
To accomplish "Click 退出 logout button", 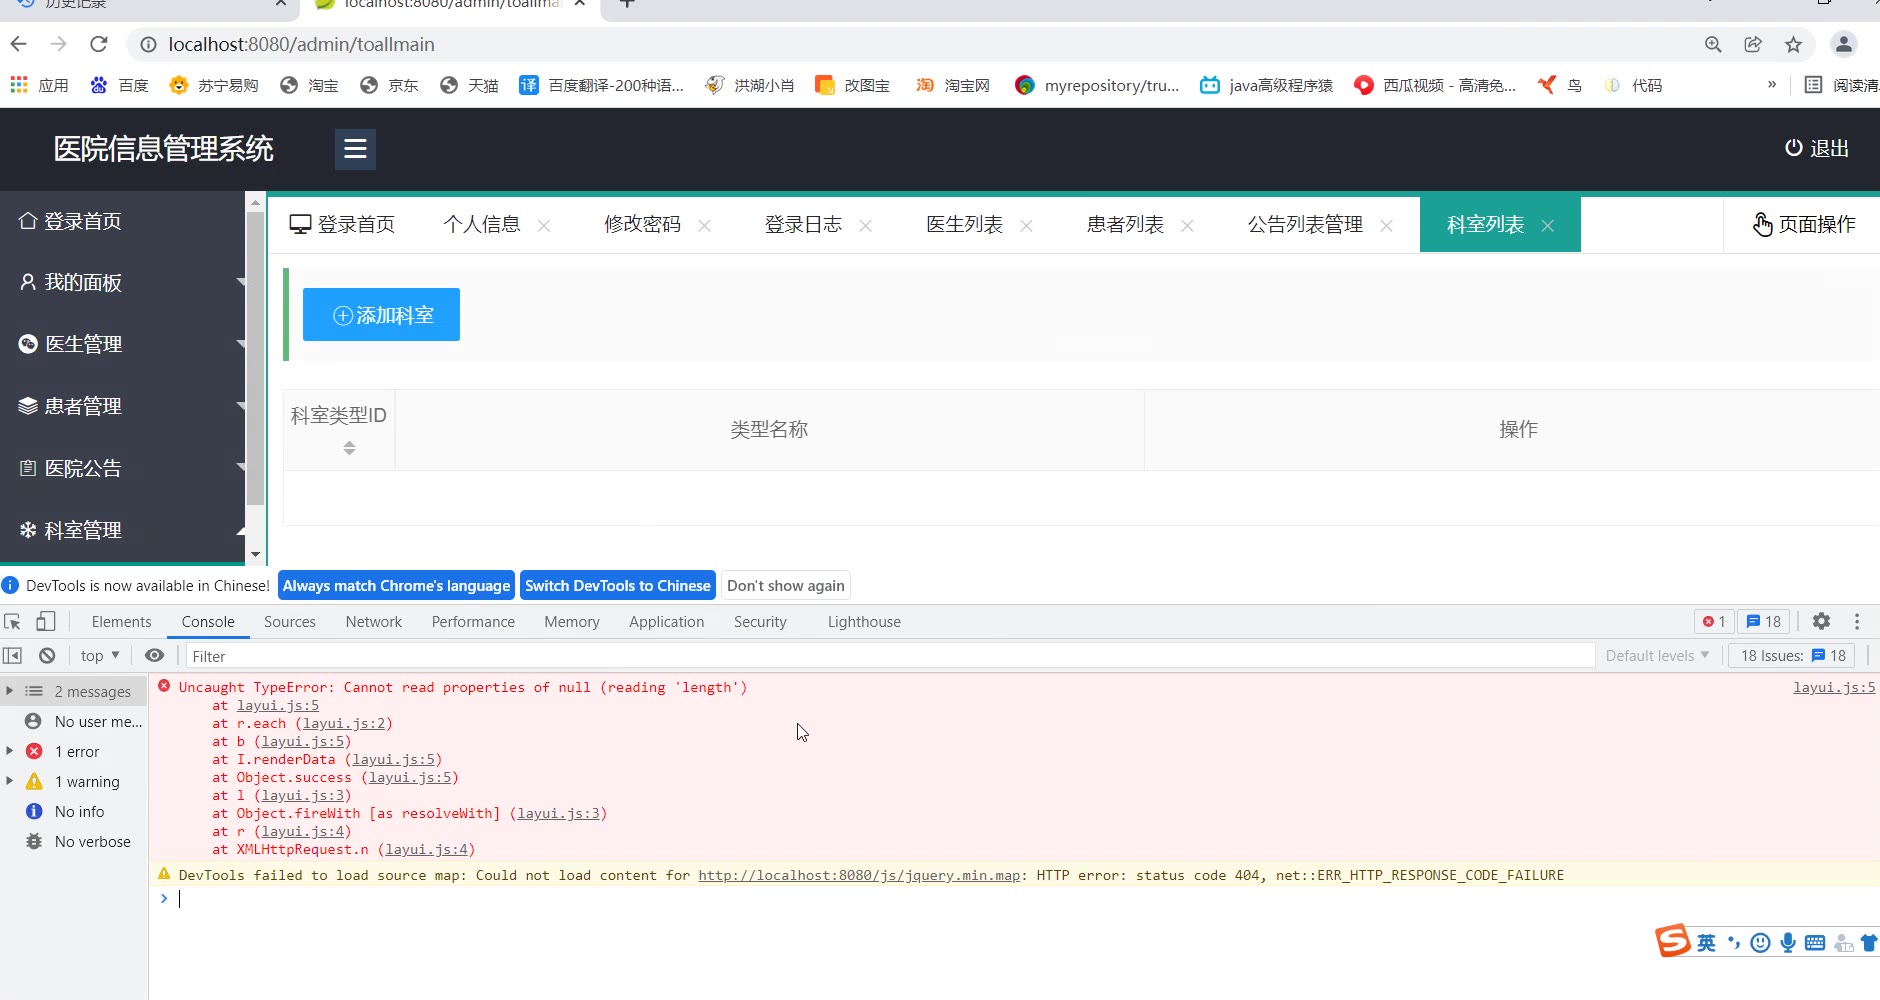I will pos(1817,148).
